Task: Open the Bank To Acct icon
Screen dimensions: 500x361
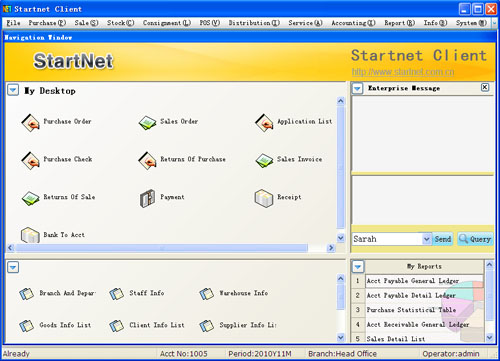Action: click(x=30, y=235)
